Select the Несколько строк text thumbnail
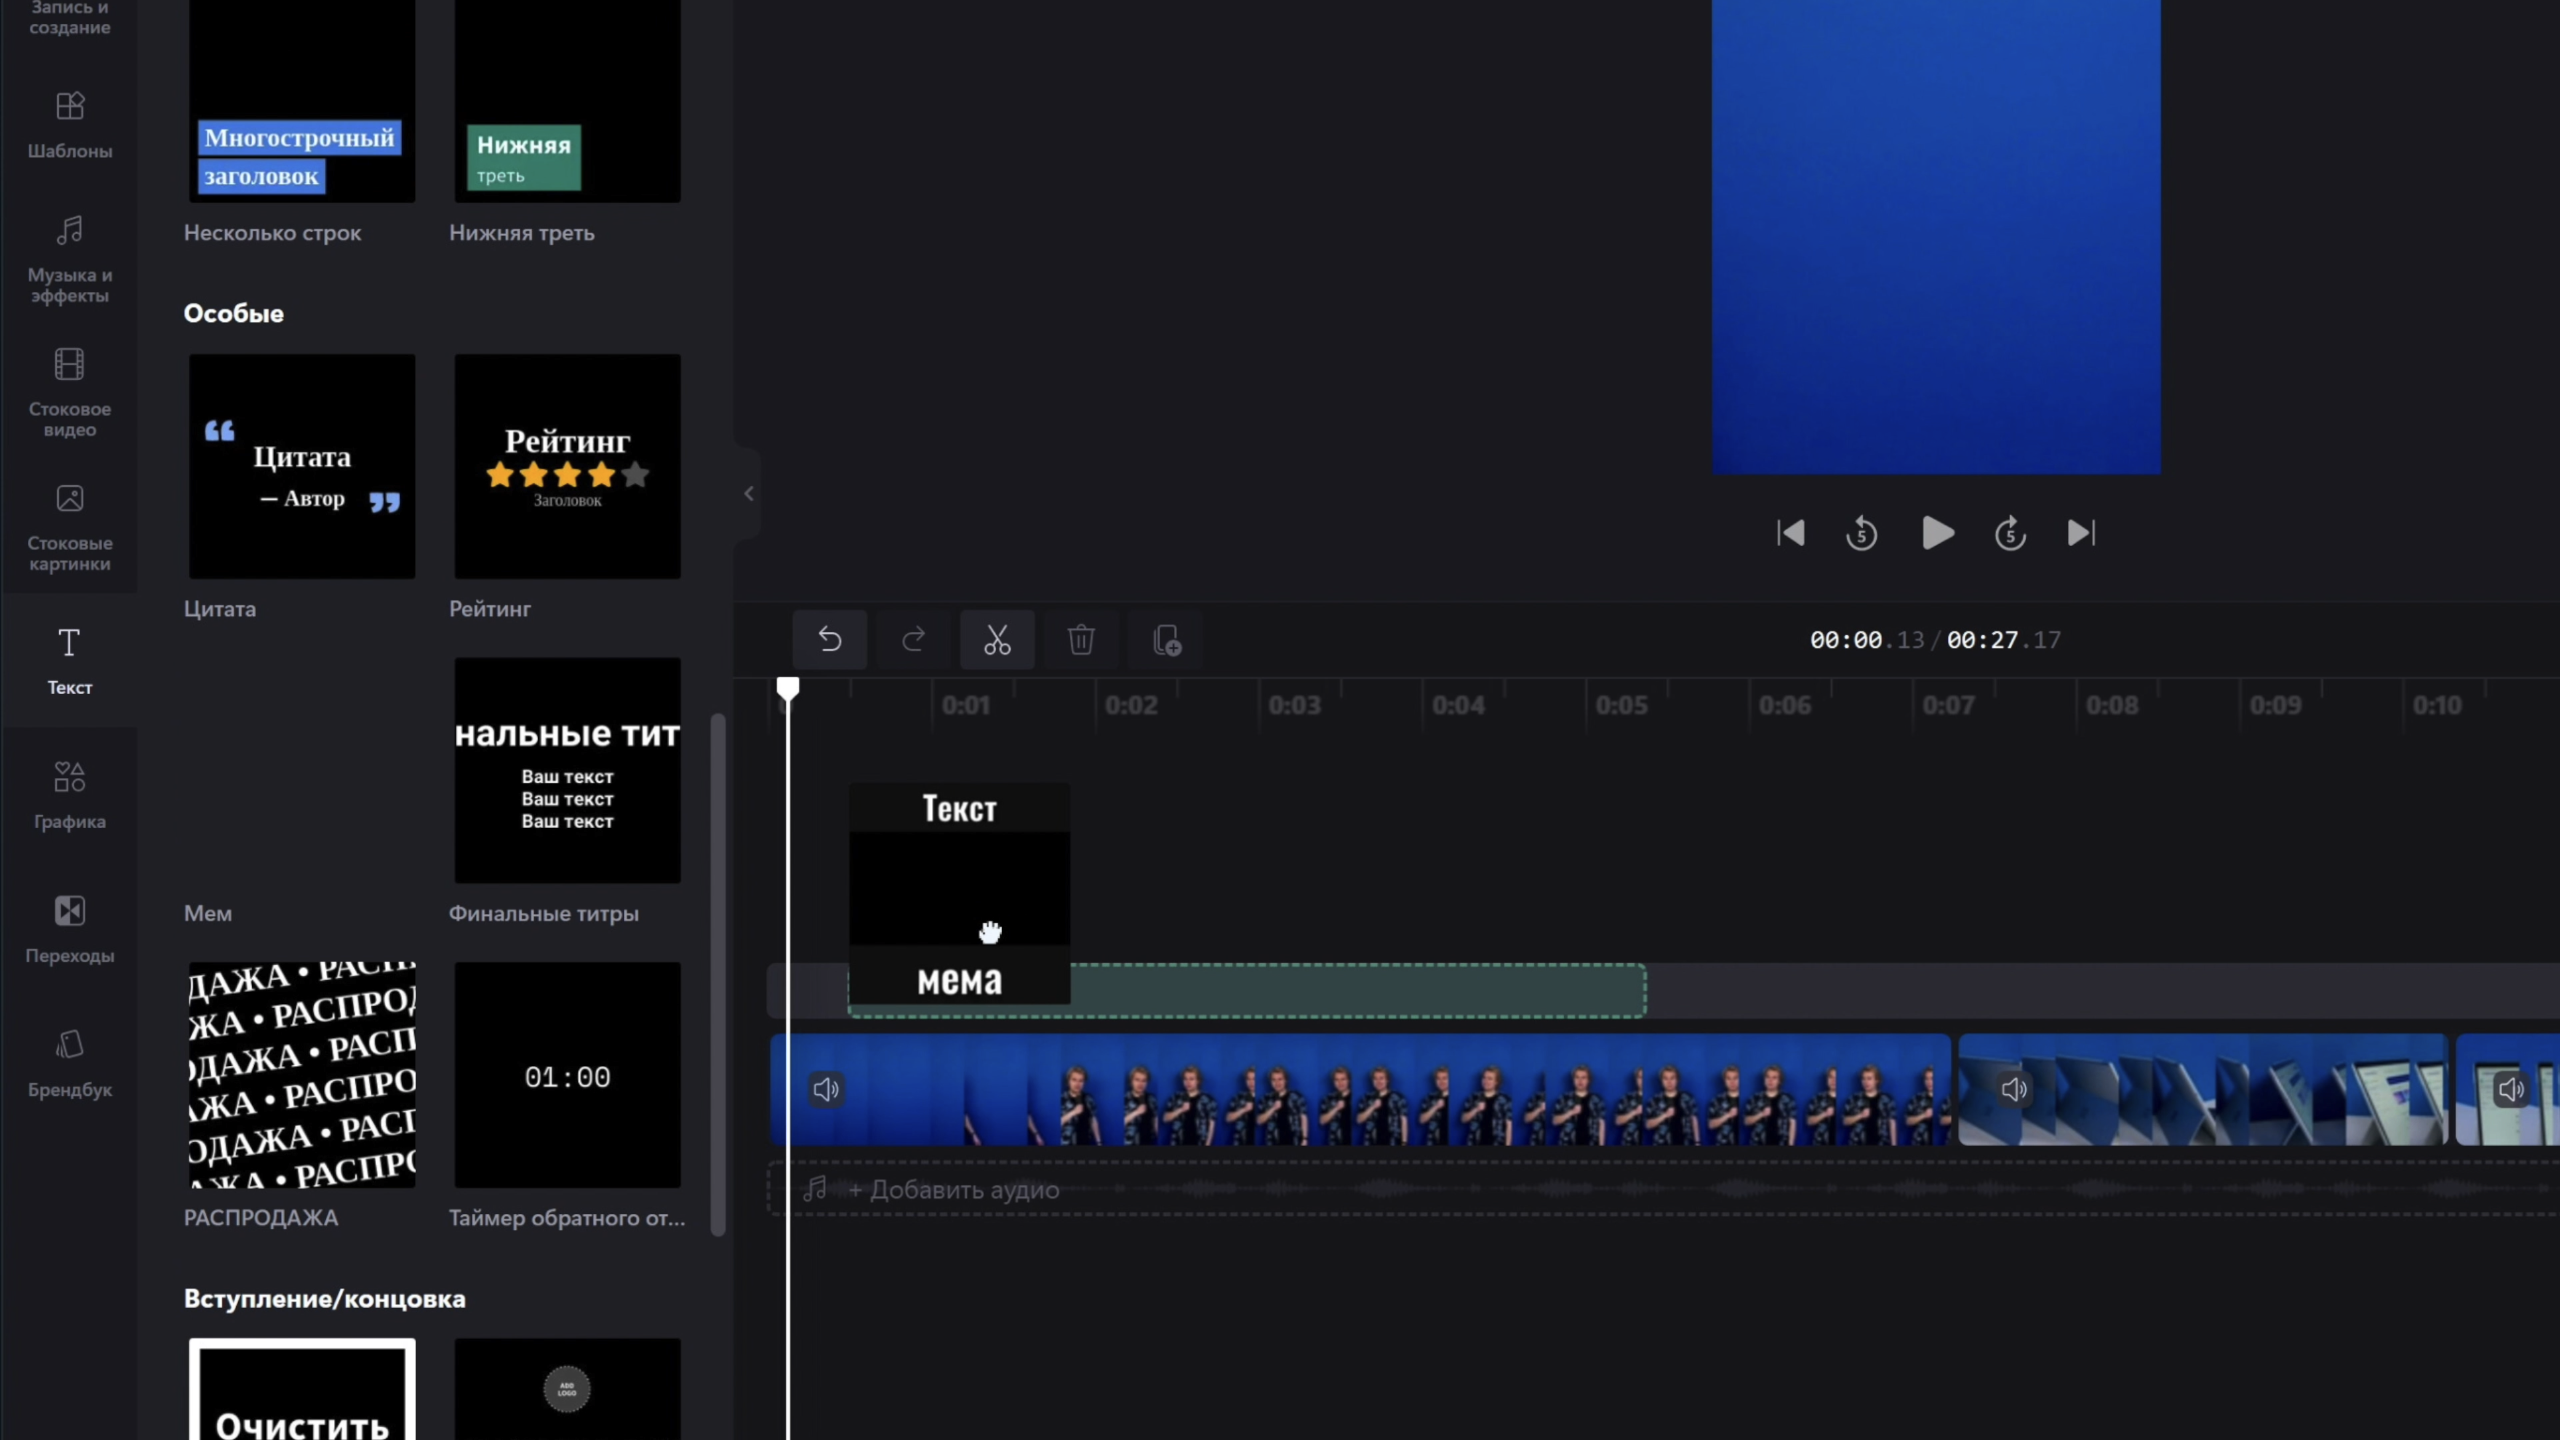Image resolution: width=2560 pixels, height=1440 pixels. [x=302, y=100]
